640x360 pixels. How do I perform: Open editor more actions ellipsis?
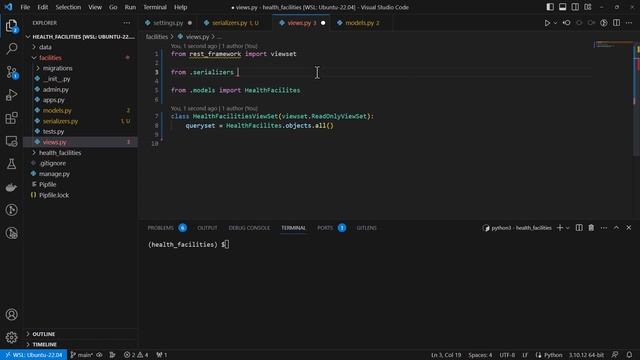tap(629, 23)
